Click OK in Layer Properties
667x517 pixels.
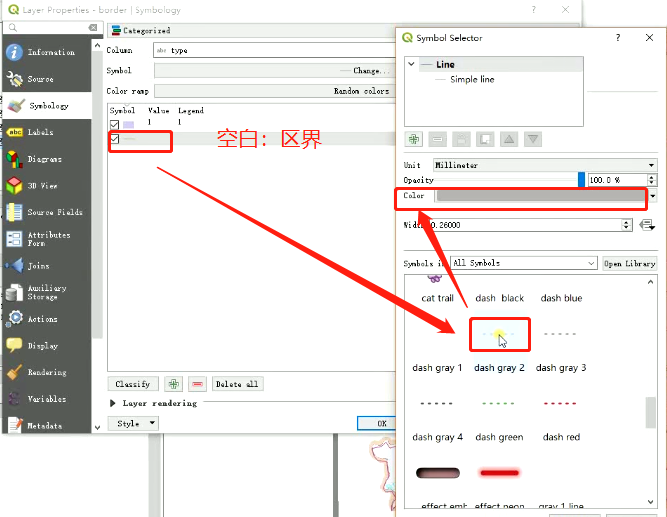tap(376, 423)
